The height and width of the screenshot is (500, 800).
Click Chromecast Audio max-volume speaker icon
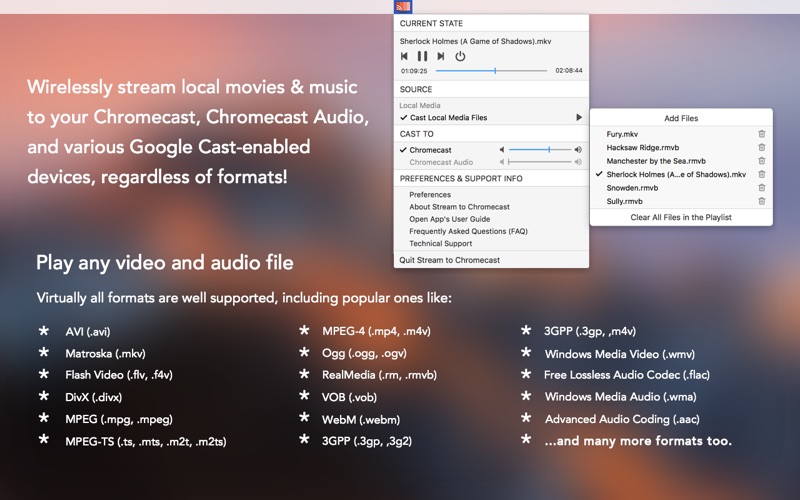pos(578,162)
